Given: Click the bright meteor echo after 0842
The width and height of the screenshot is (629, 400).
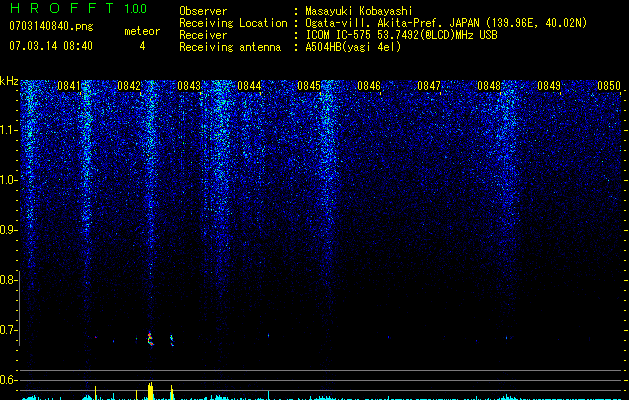Looking at the screenshot, I should [x=150, y=339].
